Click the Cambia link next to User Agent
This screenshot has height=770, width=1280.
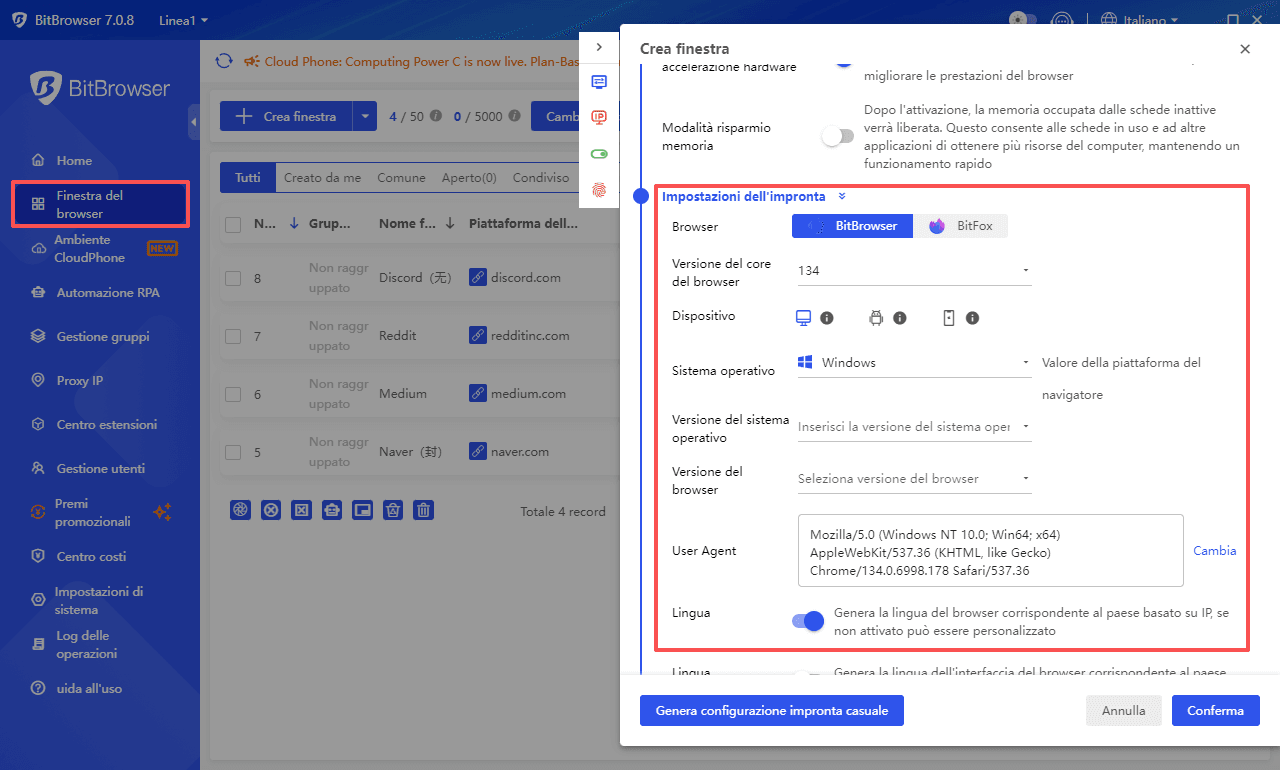1214,550
